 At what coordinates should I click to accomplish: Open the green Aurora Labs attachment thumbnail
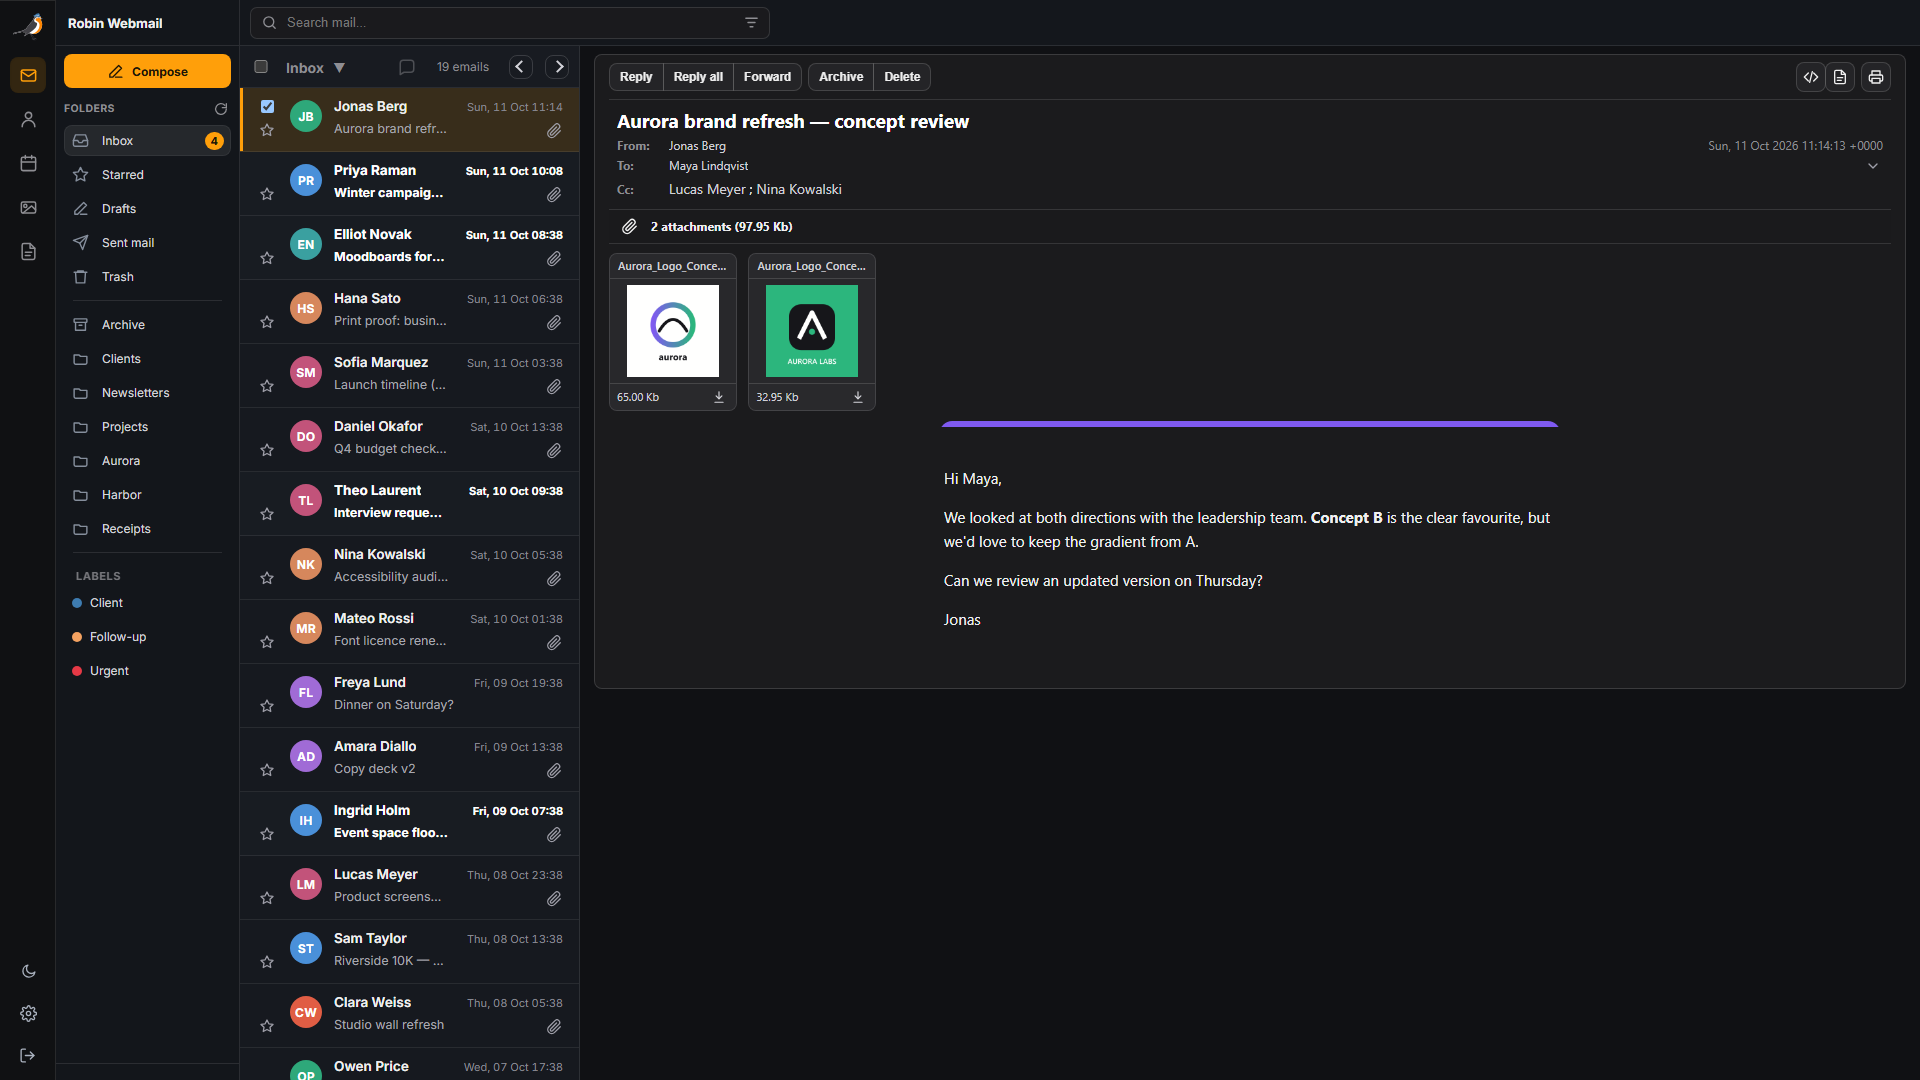click(x=812, y=331)
